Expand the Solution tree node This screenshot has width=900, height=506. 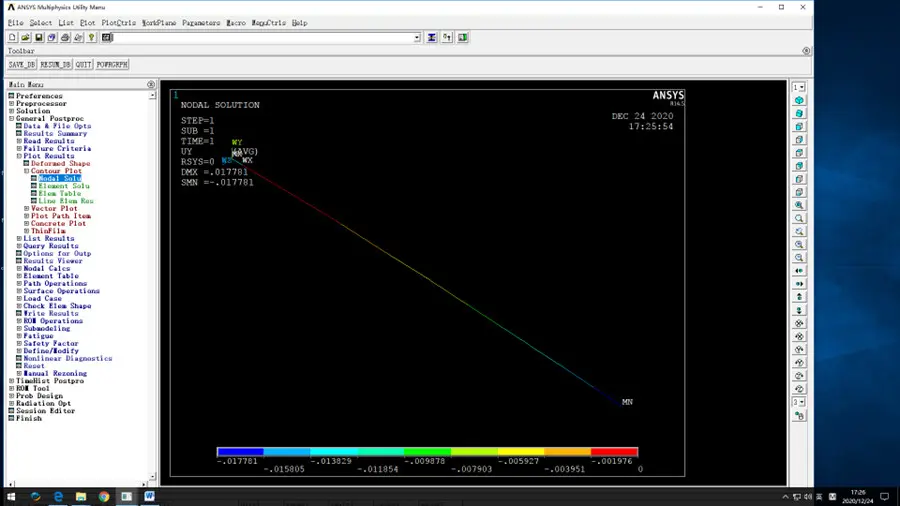click(x=11, y=111)
